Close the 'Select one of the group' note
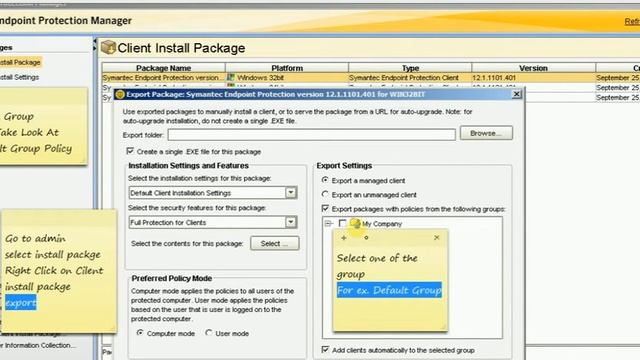Image resolution: width=640 pixels, height=360 pixels. tap(437, 237)
